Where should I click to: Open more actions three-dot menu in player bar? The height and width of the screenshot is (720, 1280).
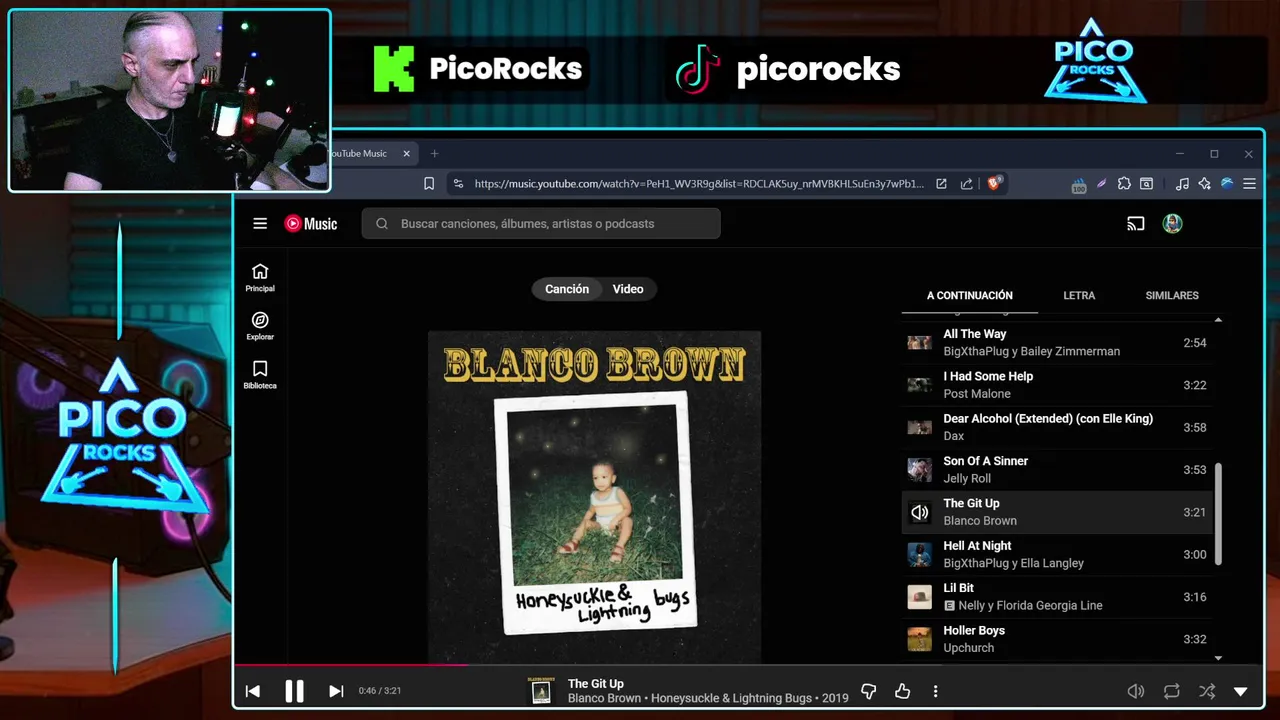935,691
